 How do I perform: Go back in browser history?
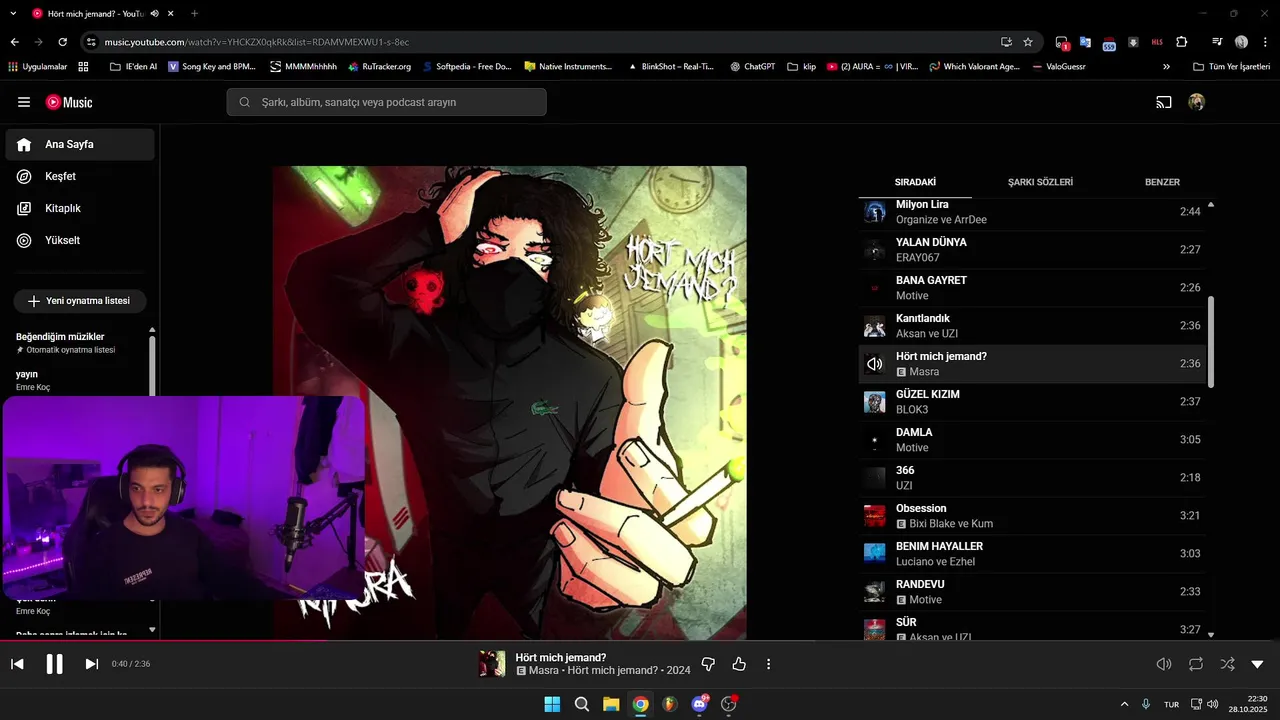click(15, 42)
